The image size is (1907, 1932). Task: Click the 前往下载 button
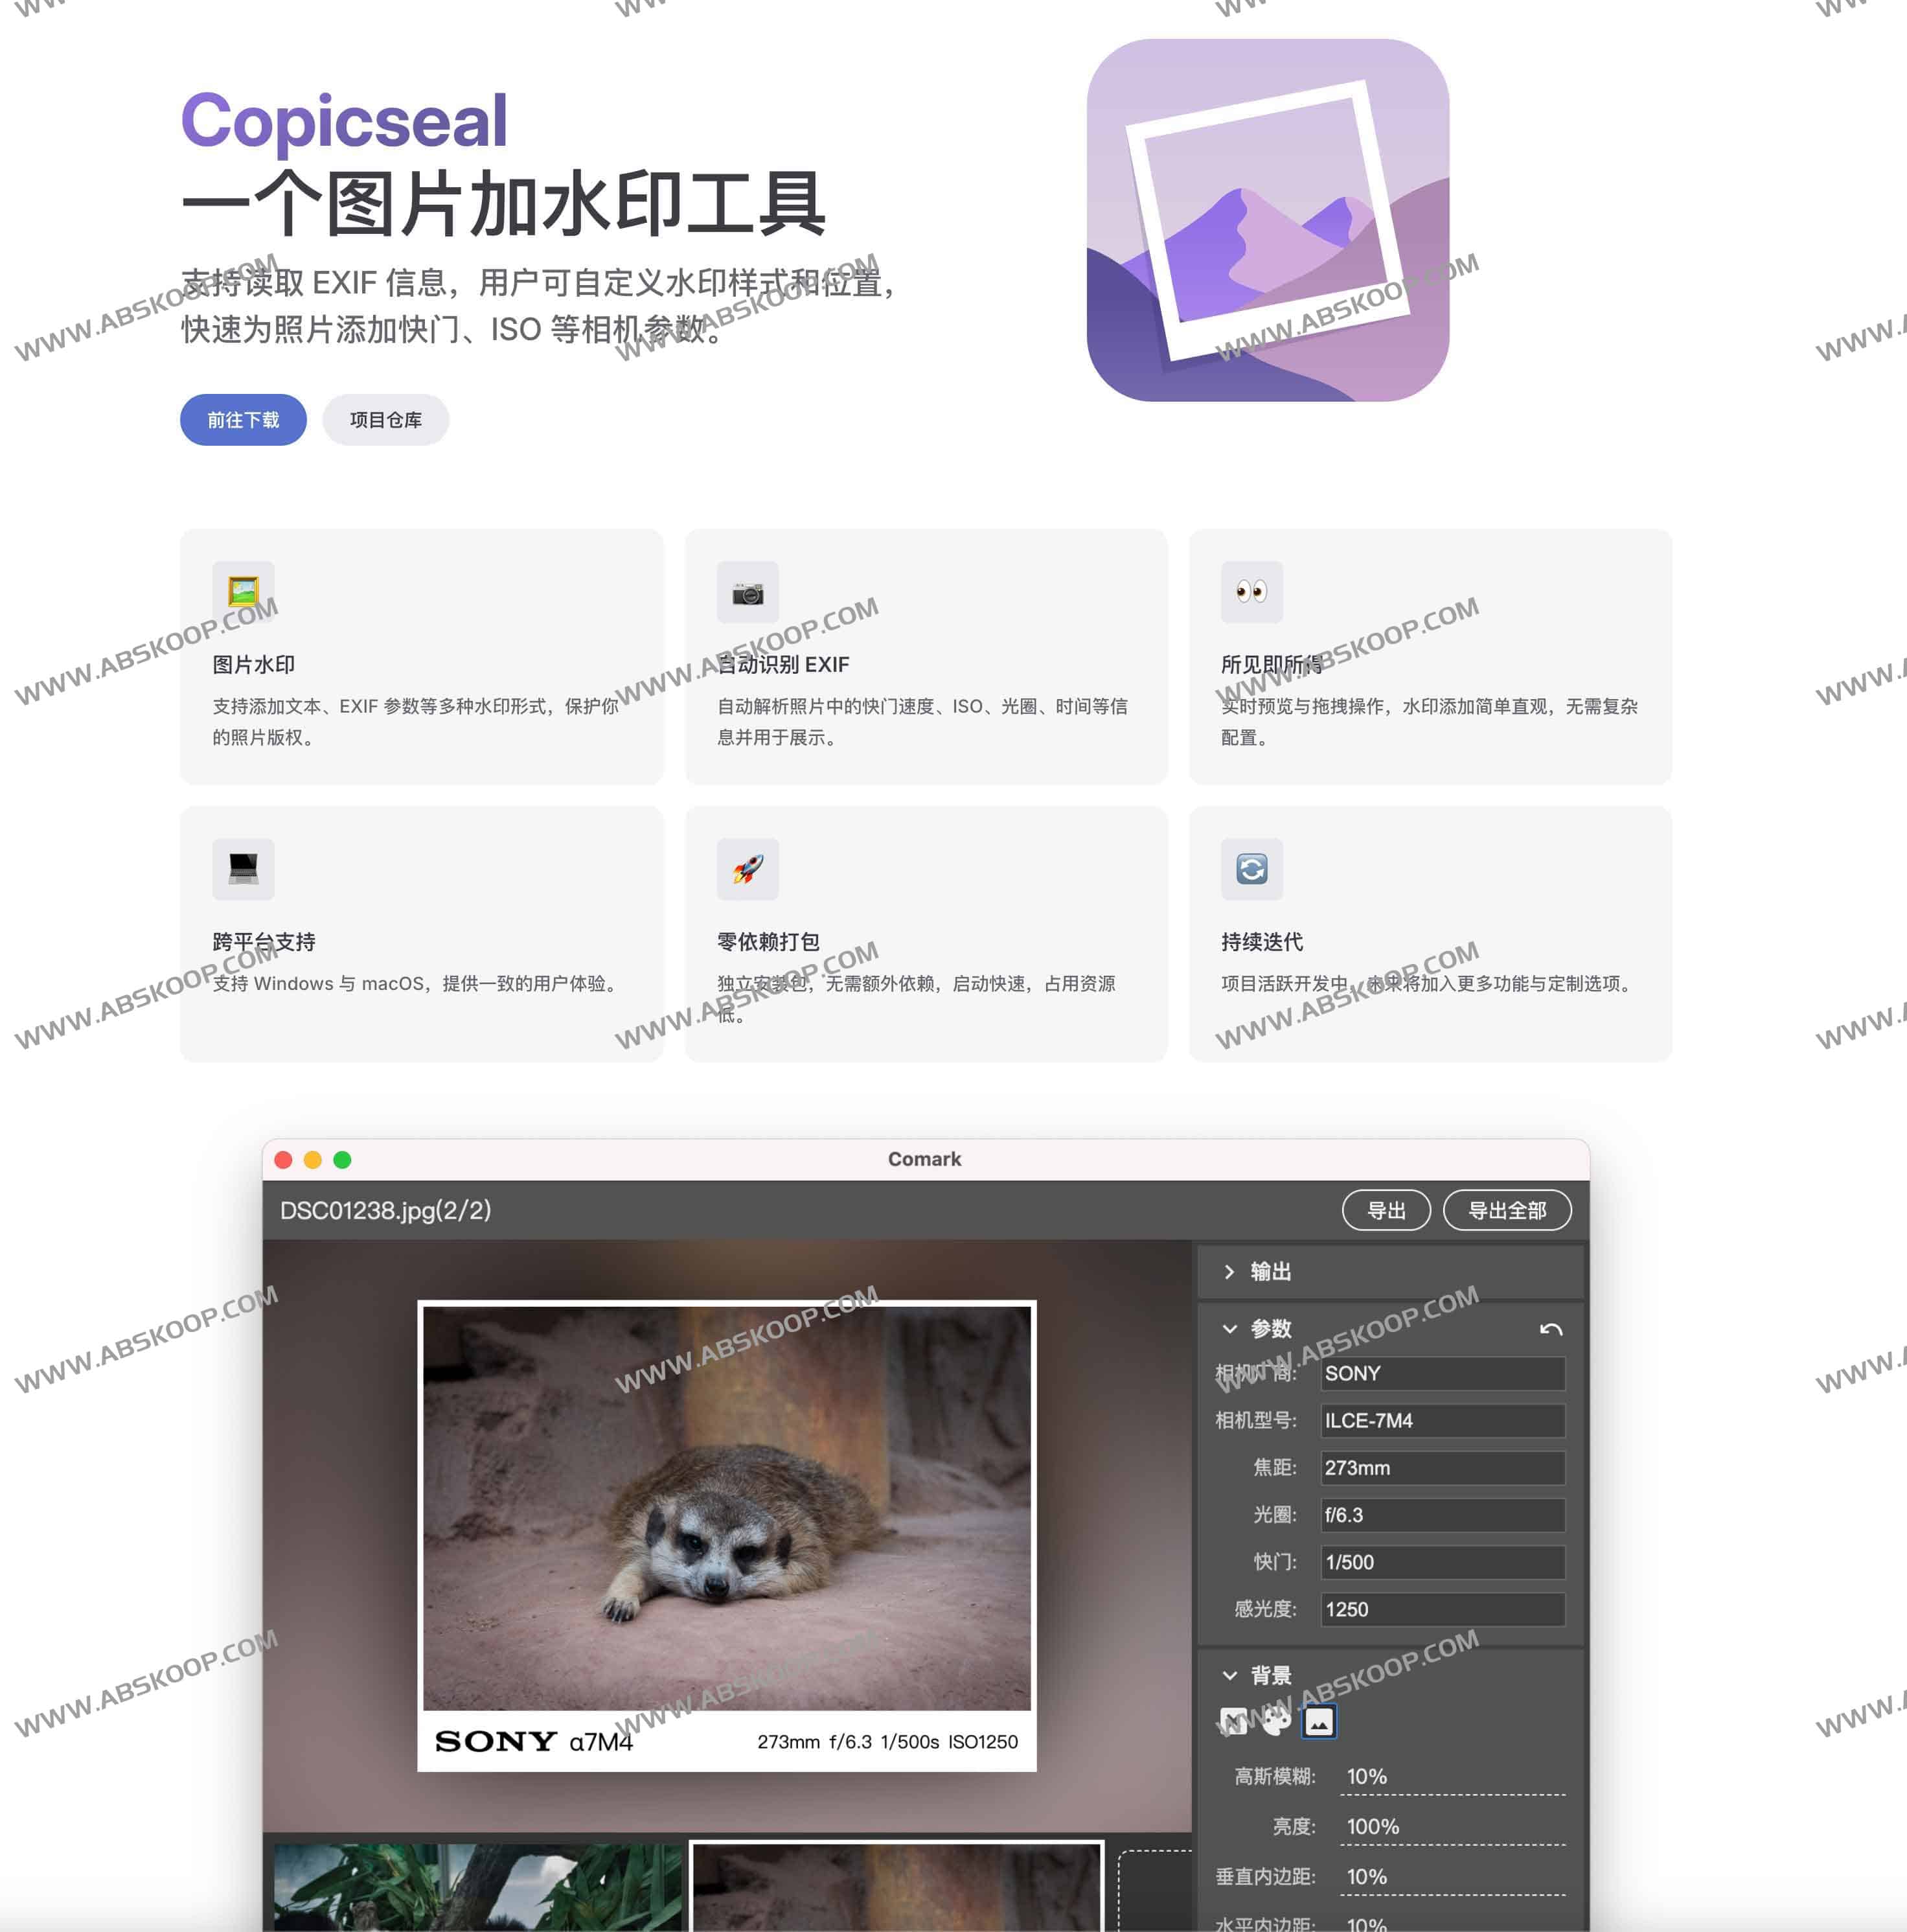click(242, 420)
